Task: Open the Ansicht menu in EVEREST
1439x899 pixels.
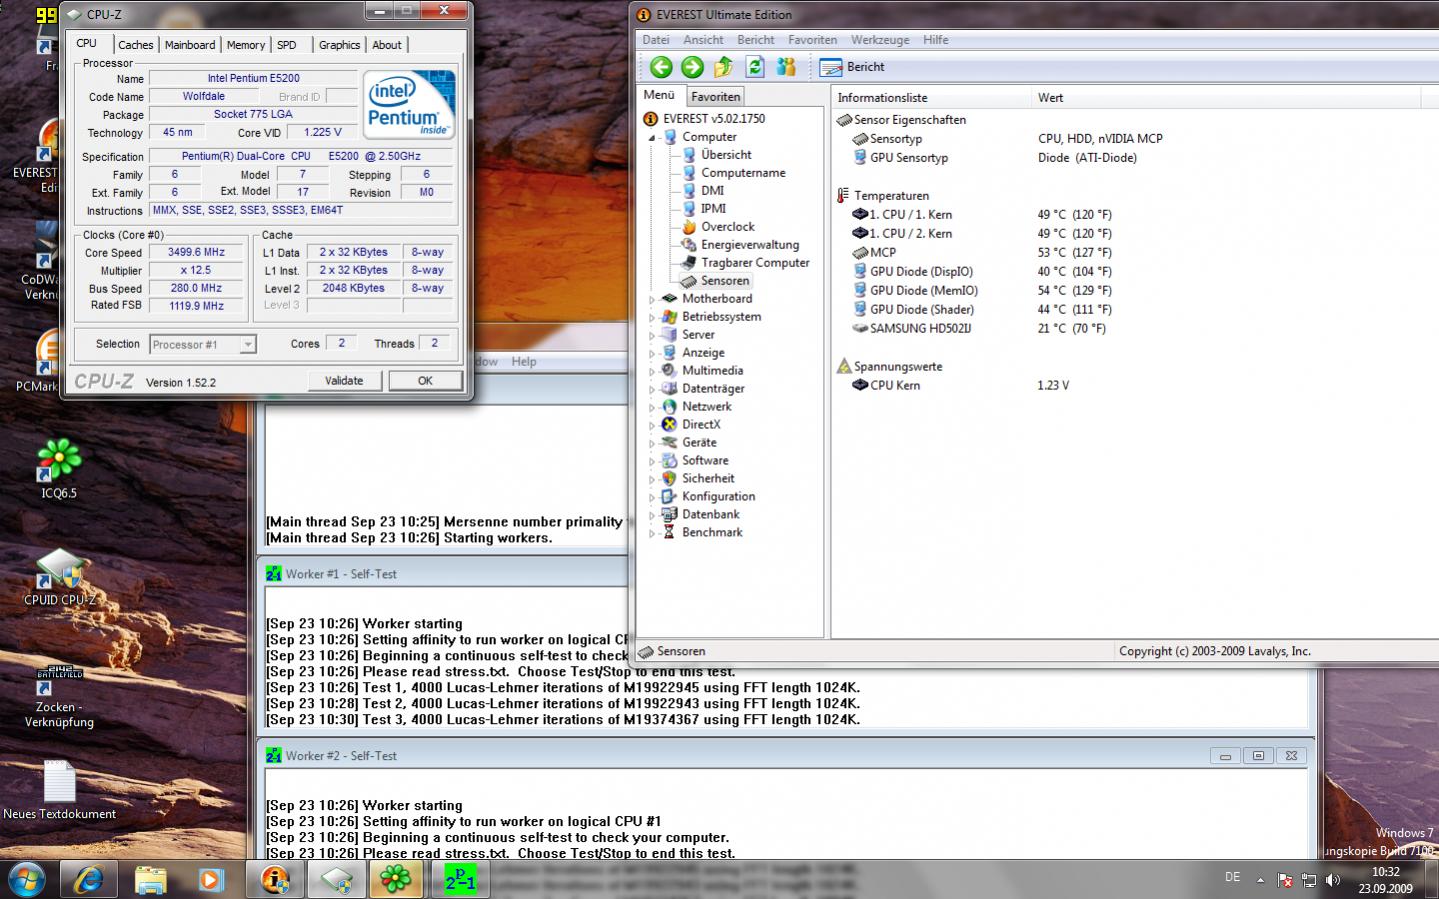Action: pos(703,40)
